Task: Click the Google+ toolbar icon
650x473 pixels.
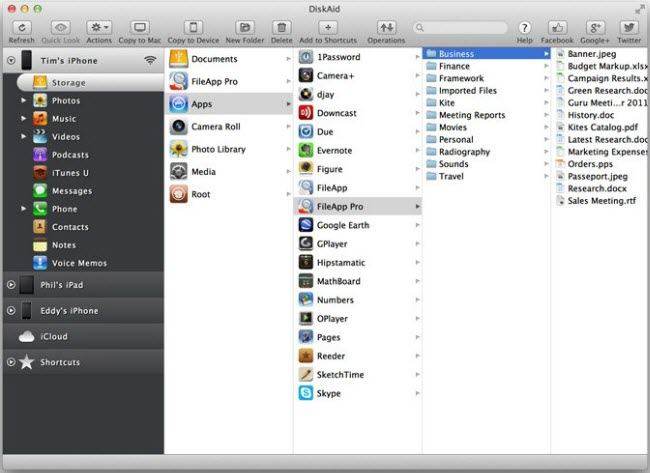Action: 595,28
